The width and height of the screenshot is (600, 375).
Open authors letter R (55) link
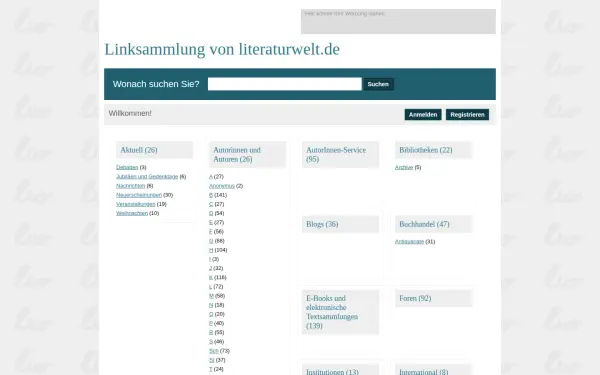(211, 333)
